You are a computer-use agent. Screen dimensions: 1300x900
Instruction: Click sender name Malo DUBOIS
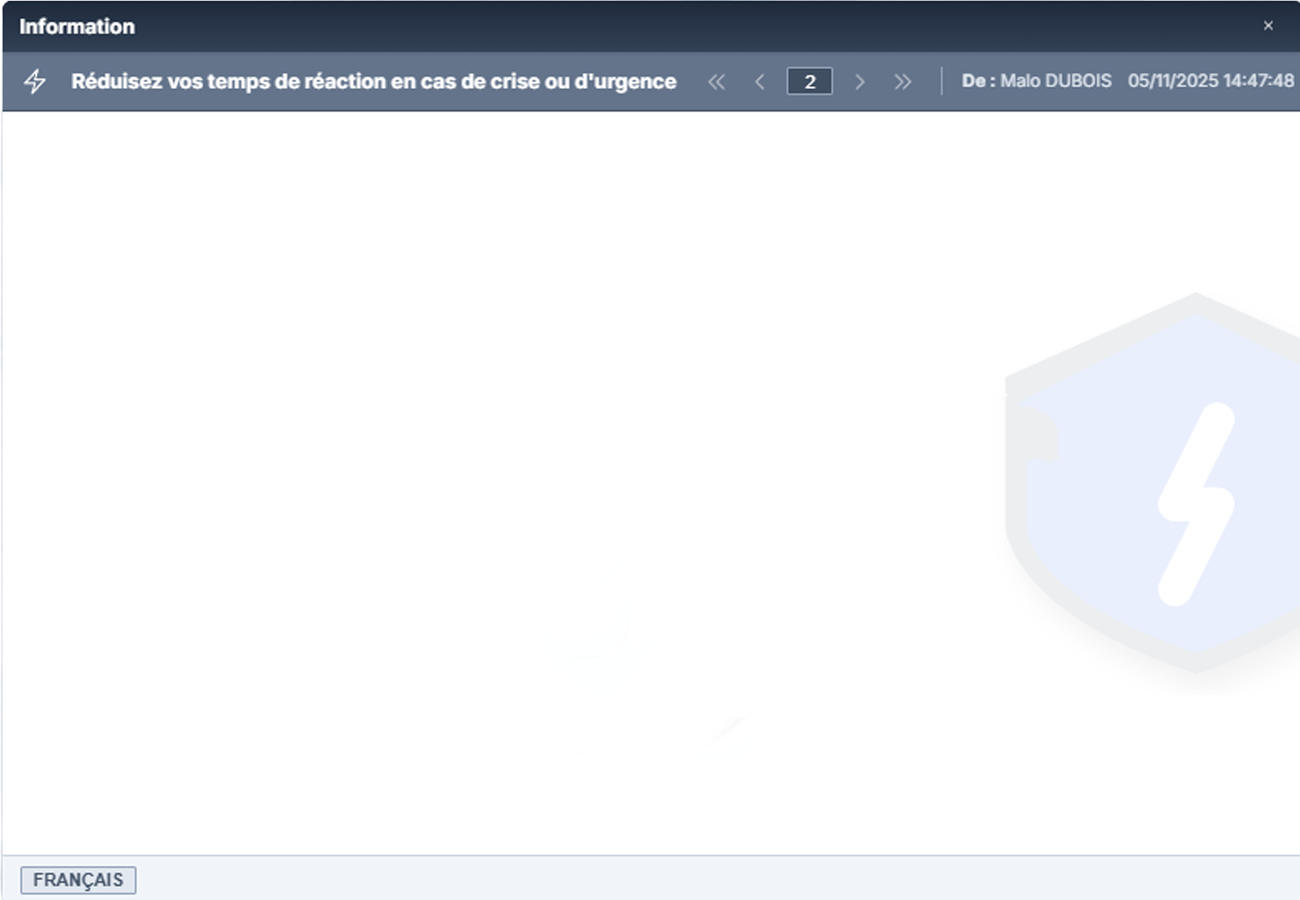point(1056,81)
